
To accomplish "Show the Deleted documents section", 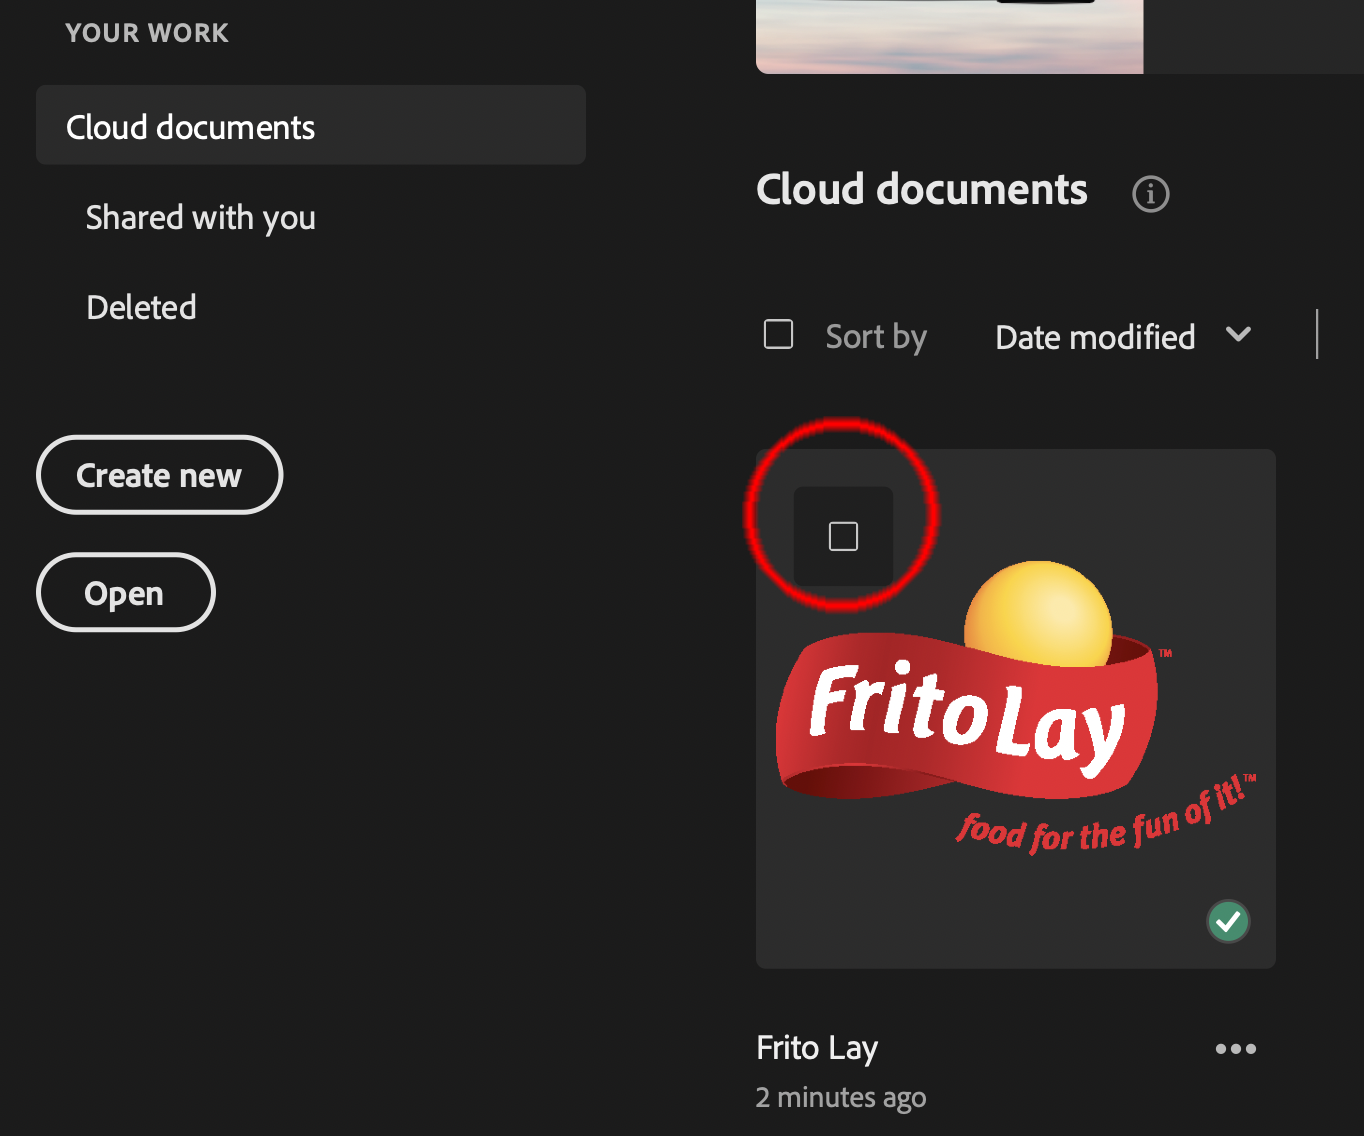I will tap(141, 307).
